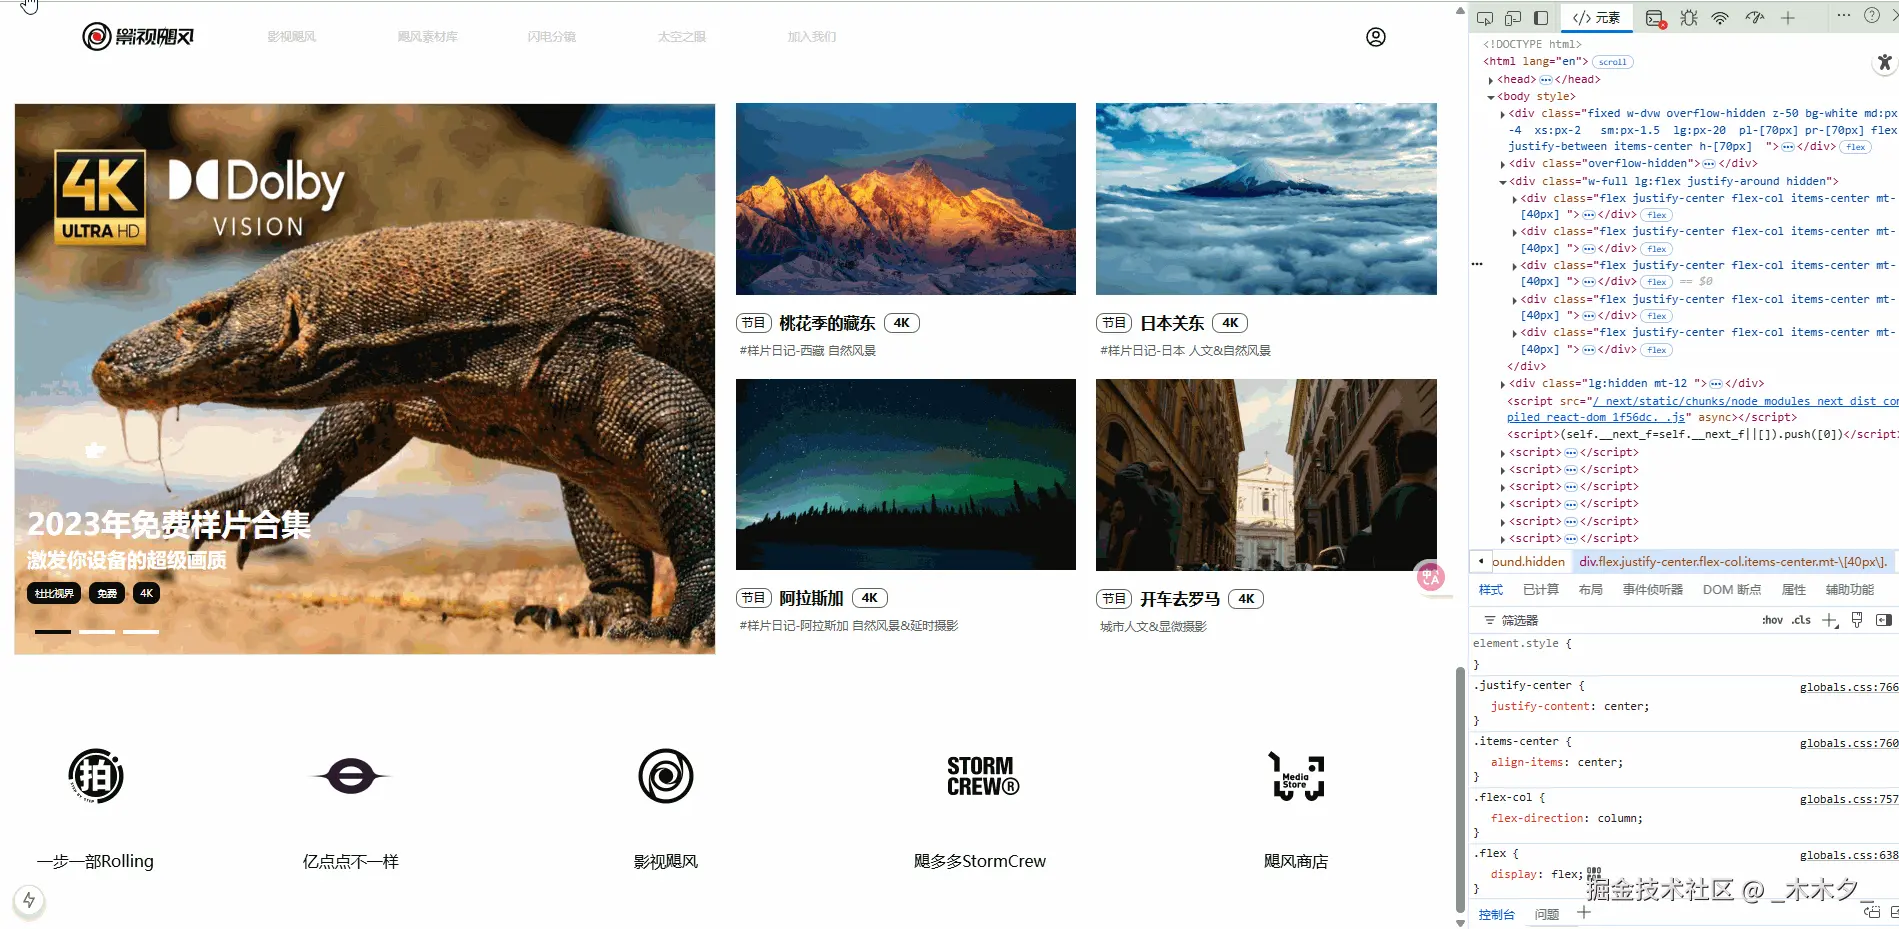The image size is (1899, 929).
Task: Expand the selected == $0 div node
Action: [1515, 266]
